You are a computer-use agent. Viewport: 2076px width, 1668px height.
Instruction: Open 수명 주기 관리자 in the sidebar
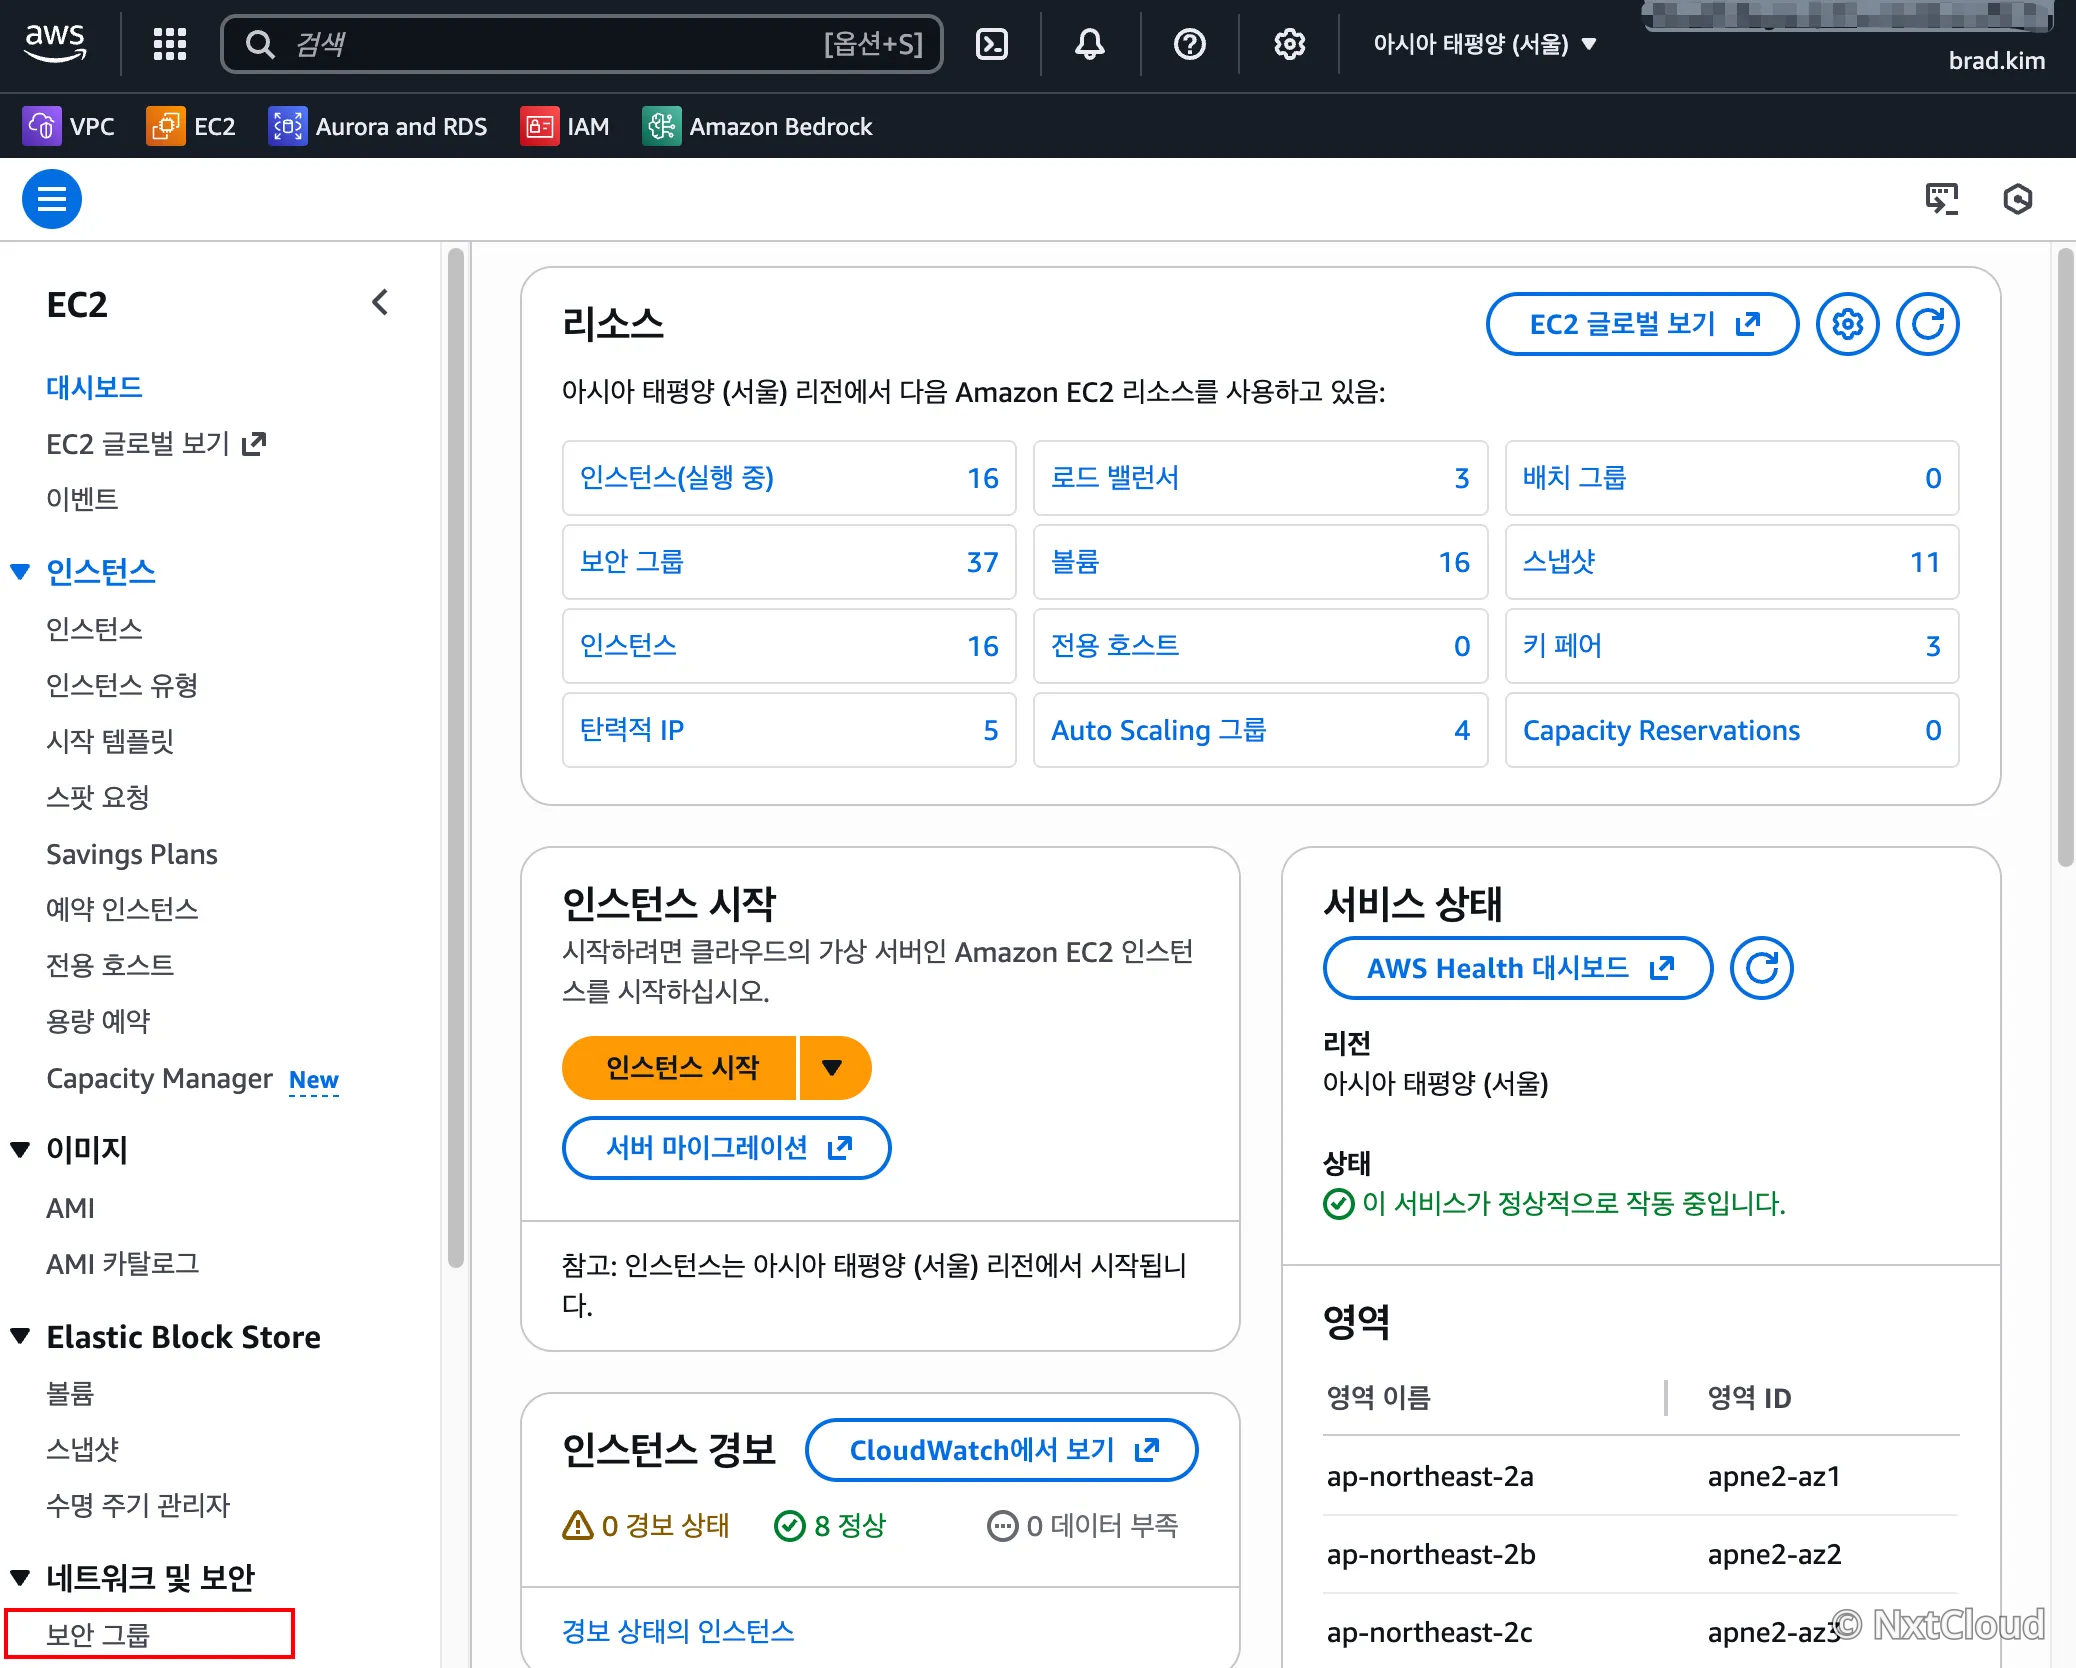[138, 1505]
